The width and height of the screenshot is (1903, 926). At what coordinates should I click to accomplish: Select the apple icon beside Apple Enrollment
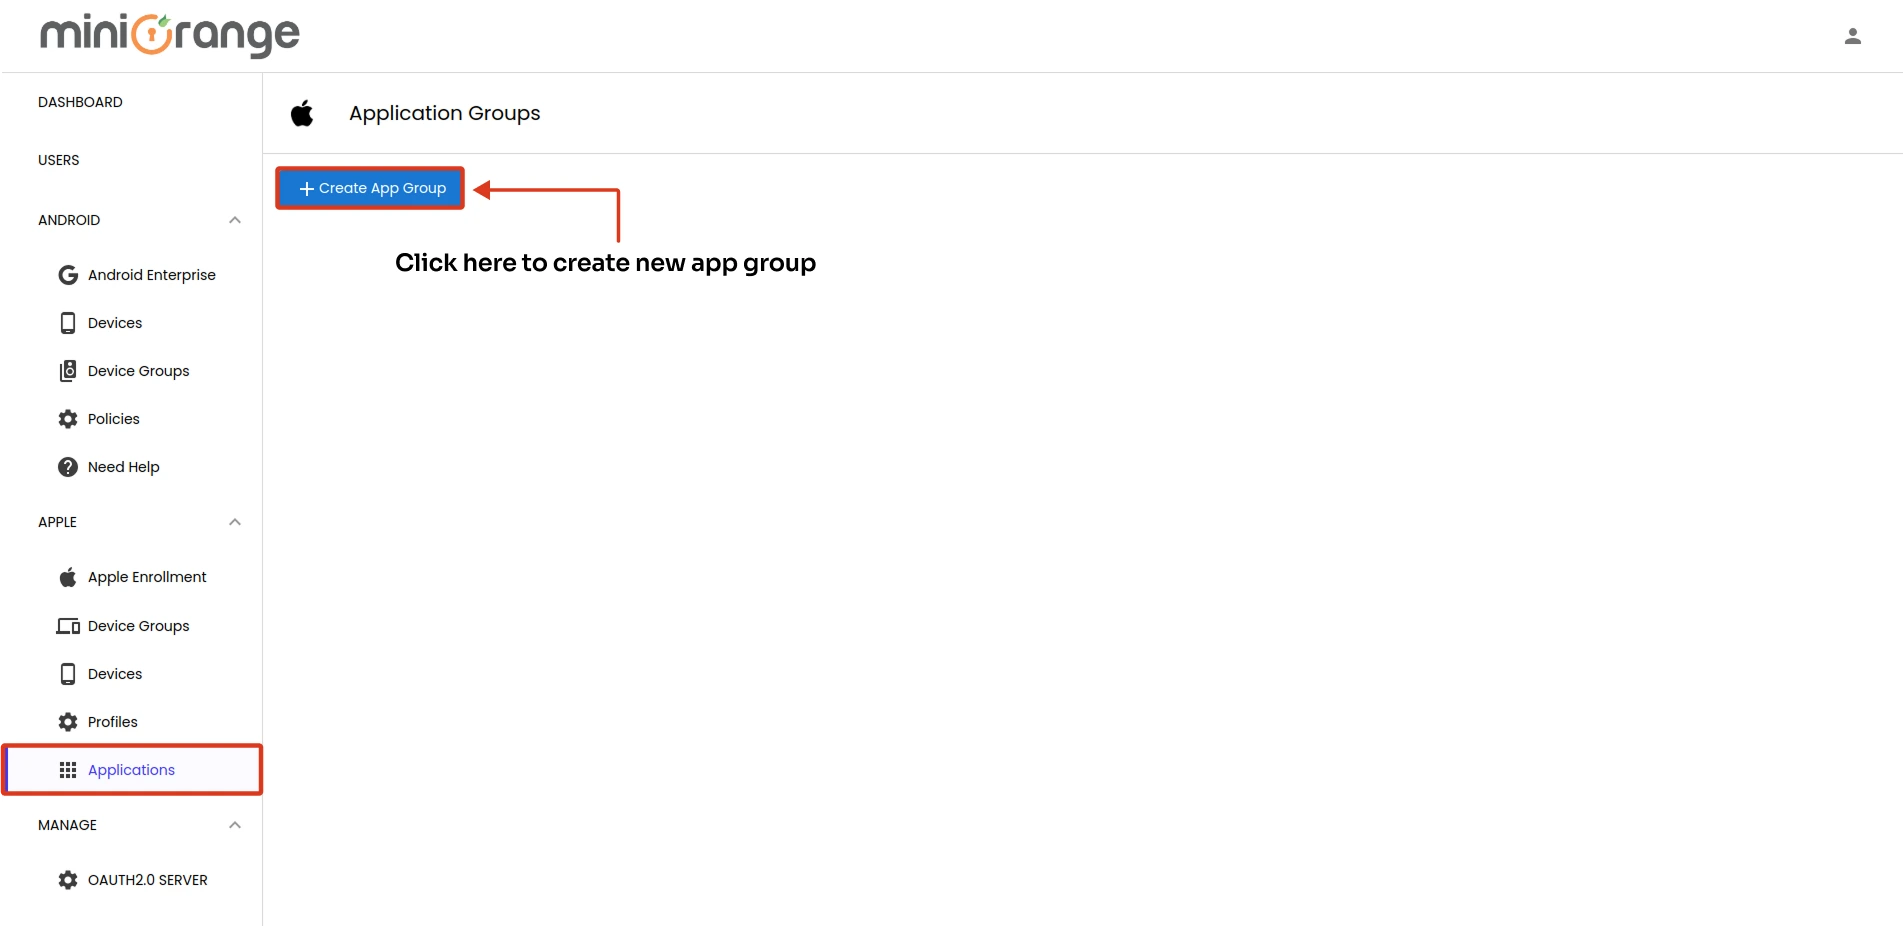coord(67,577)
